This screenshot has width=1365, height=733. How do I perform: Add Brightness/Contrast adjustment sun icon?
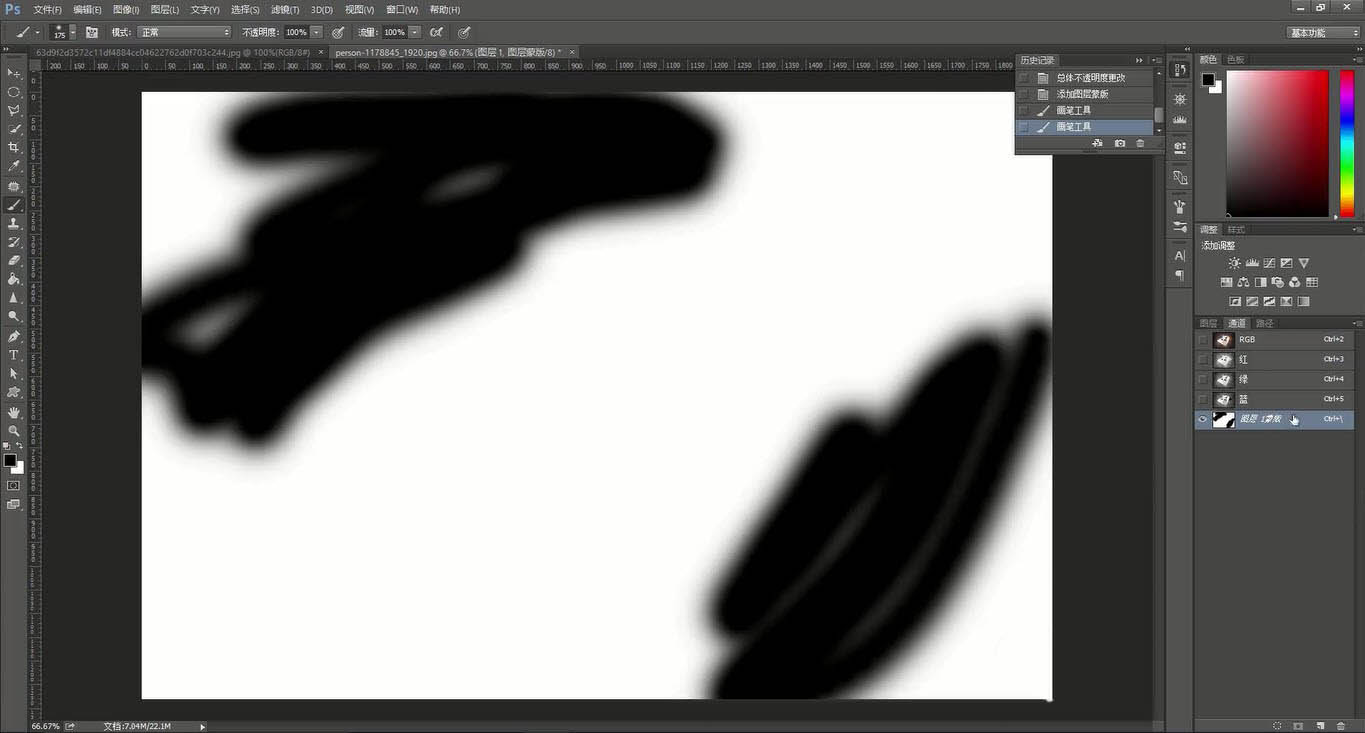point(1235,263)
